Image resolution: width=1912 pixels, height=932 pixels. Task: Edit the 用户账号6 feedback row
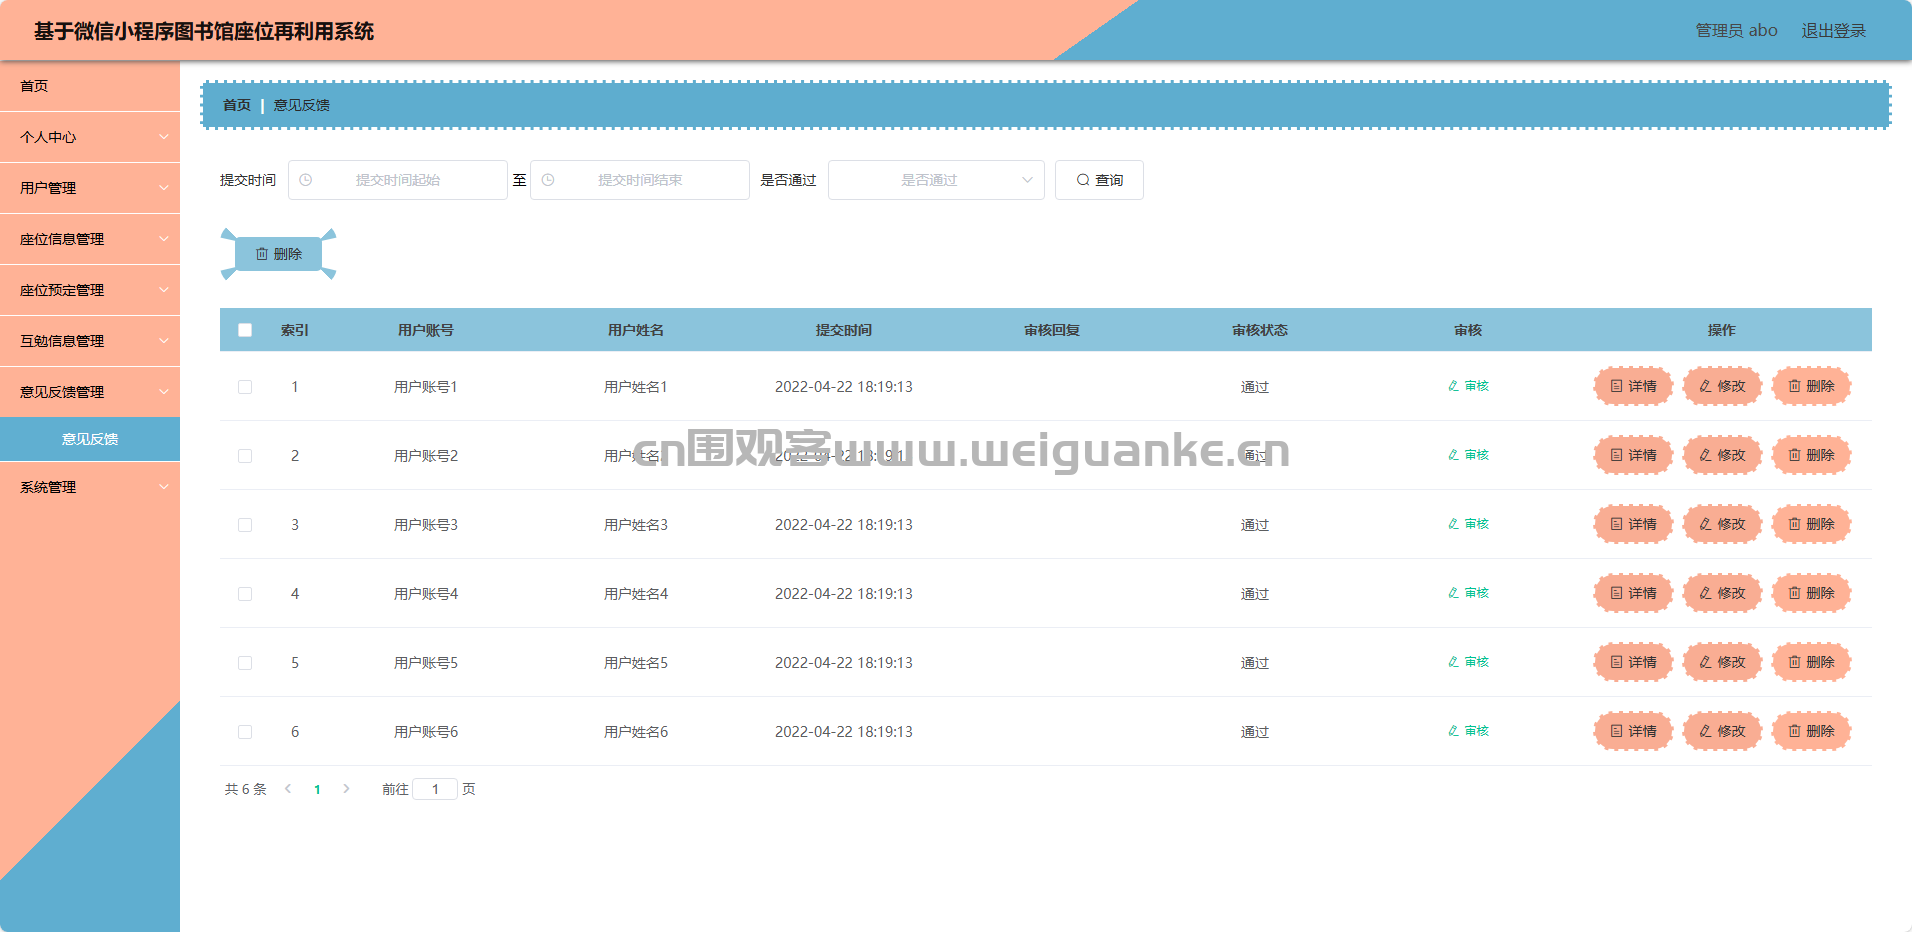click(x=1722, y=731)
